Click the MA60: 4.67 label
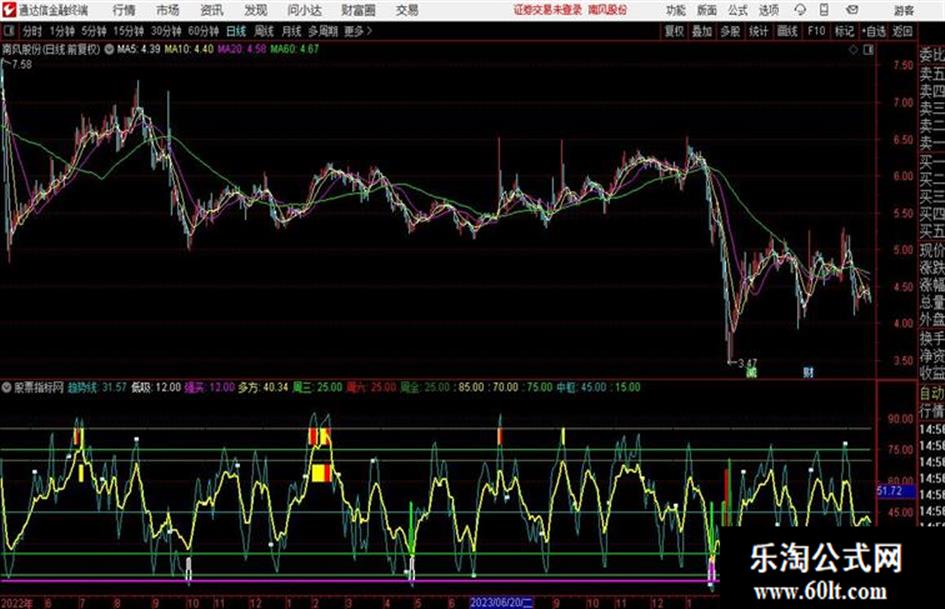This screenshot has height=609, width=945. [295, 49]
